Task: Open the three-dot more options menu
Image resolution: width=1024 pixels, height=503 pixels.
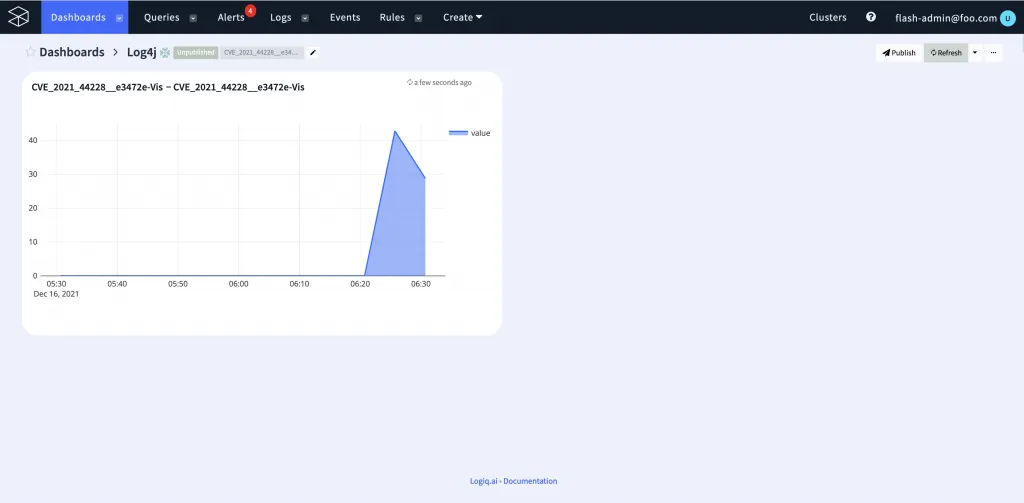Action: (993, 53)
